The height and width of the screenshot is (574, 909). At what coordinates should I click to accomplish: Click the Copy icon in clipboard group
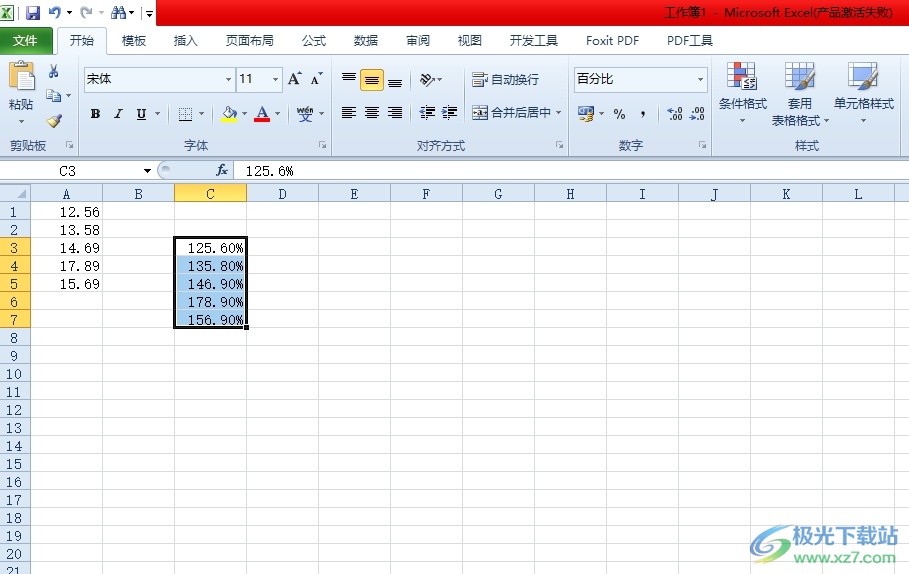point(53,96)
